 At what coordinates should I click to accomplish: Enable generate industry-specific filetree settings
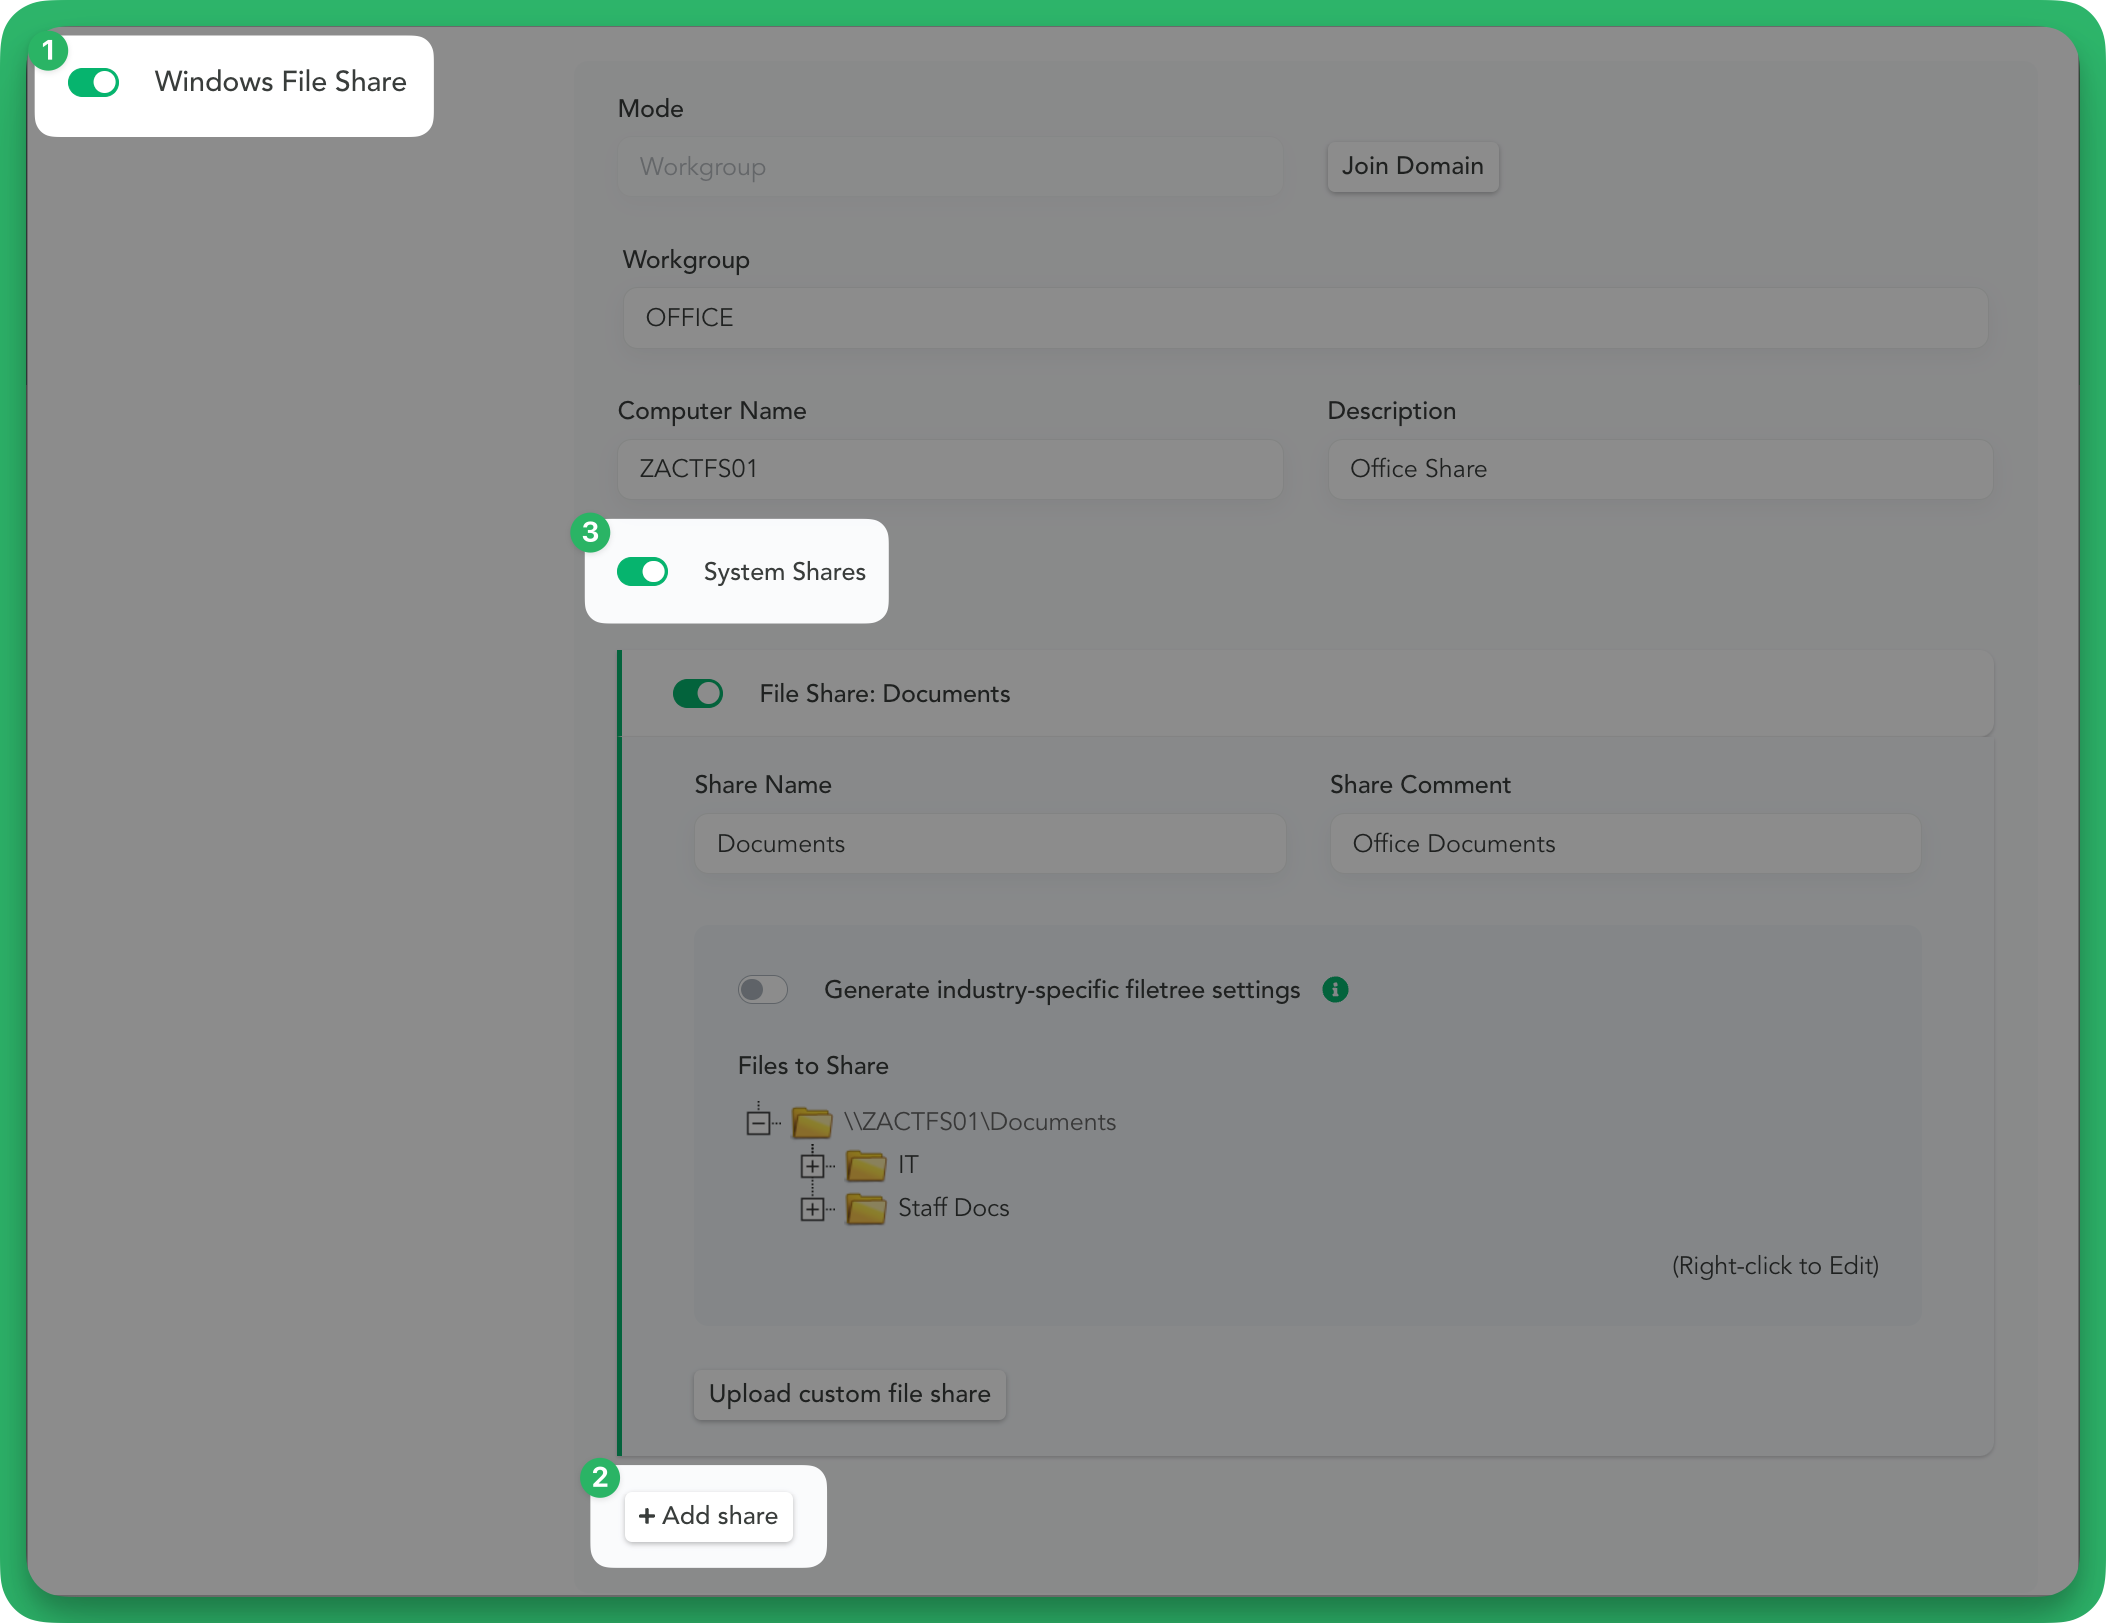[x=762, y=989]
